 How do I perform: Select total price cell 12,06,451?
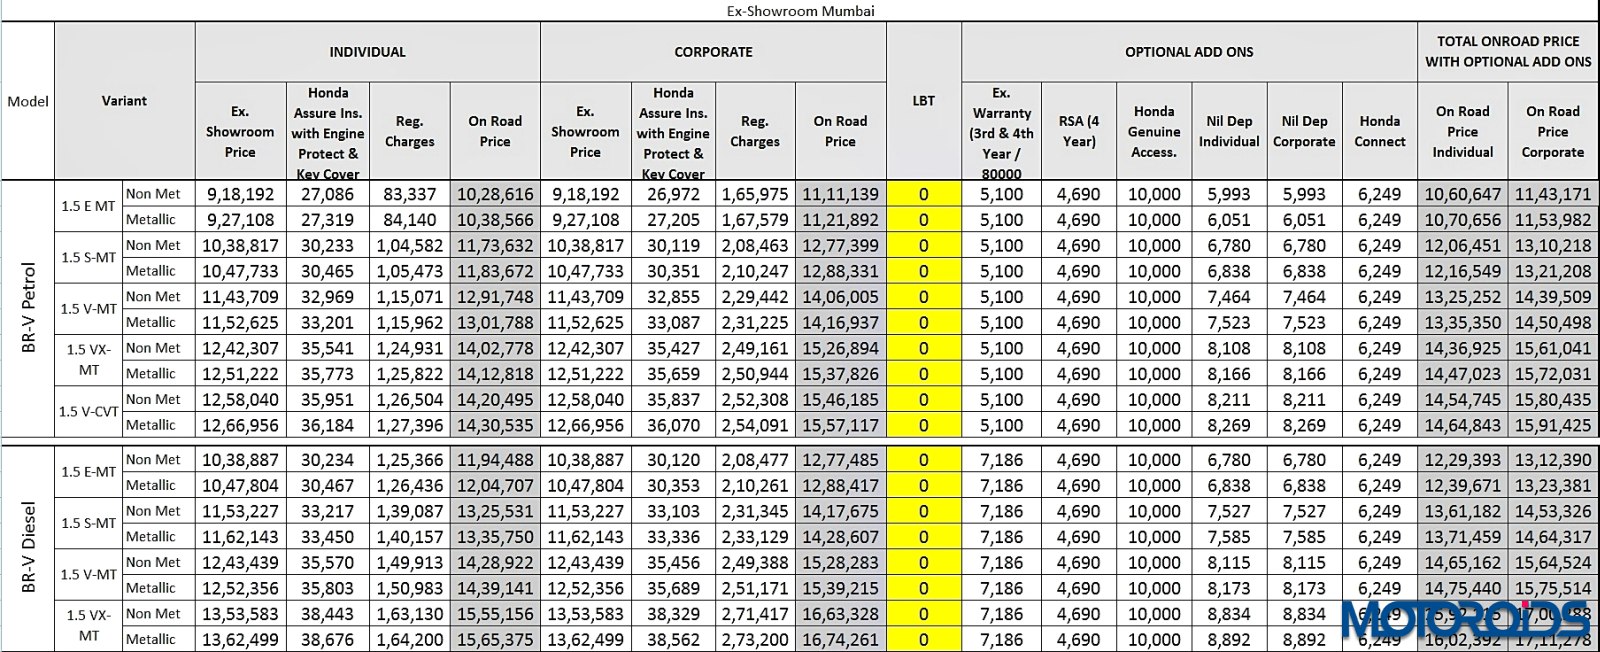(1462, 245)
